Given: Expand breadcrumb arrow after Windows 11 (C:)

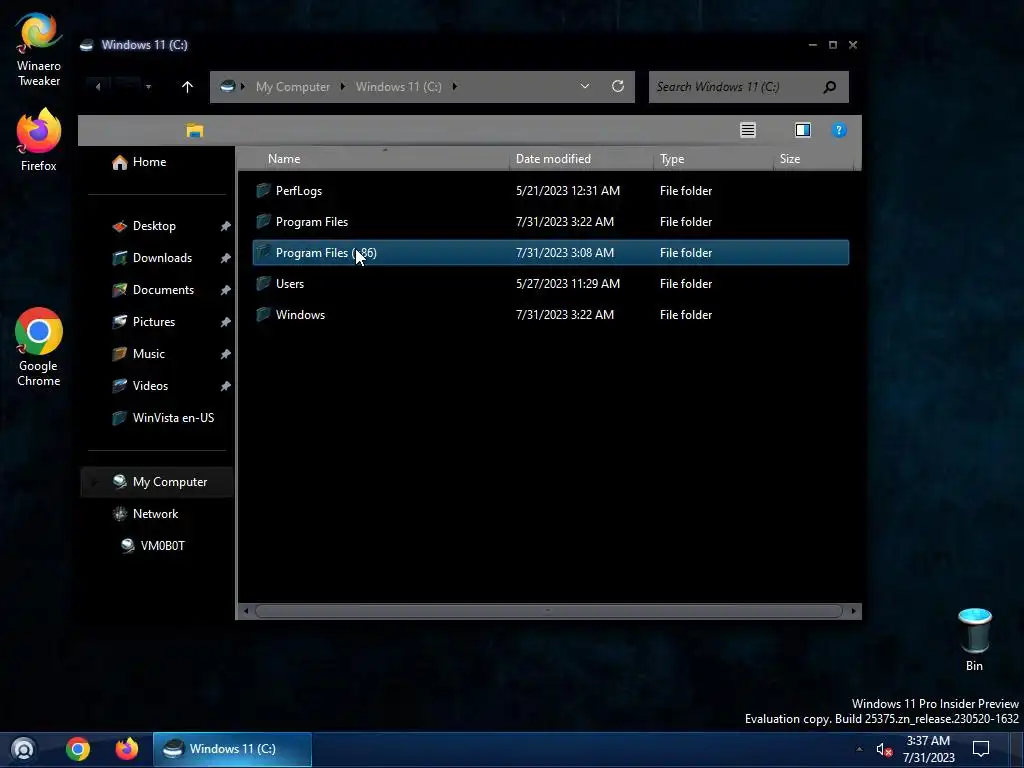Looking at the screenshot, I should 455,86.
